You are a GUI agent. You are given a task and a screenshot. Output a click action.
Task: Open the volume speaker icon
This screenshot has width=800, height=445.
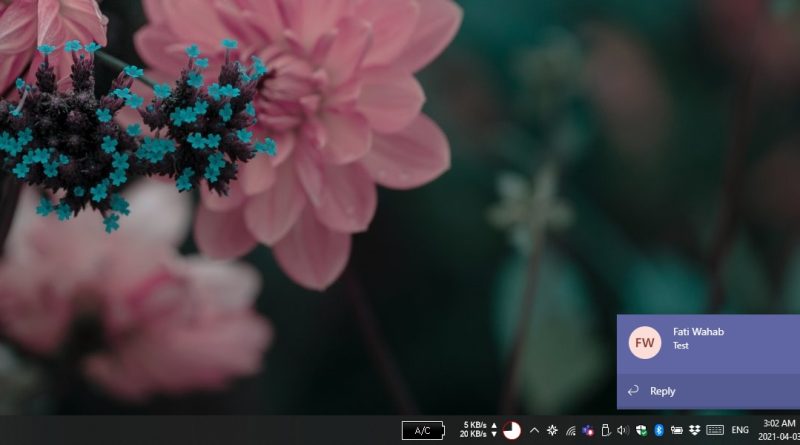[x=623, y=431]
